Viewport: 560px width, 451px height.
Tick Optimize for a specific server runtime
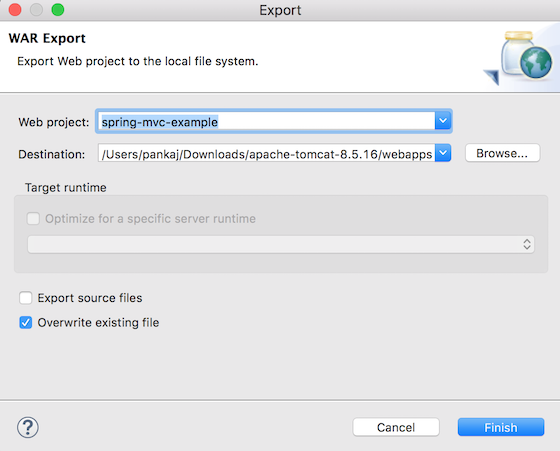click(33, 219)
